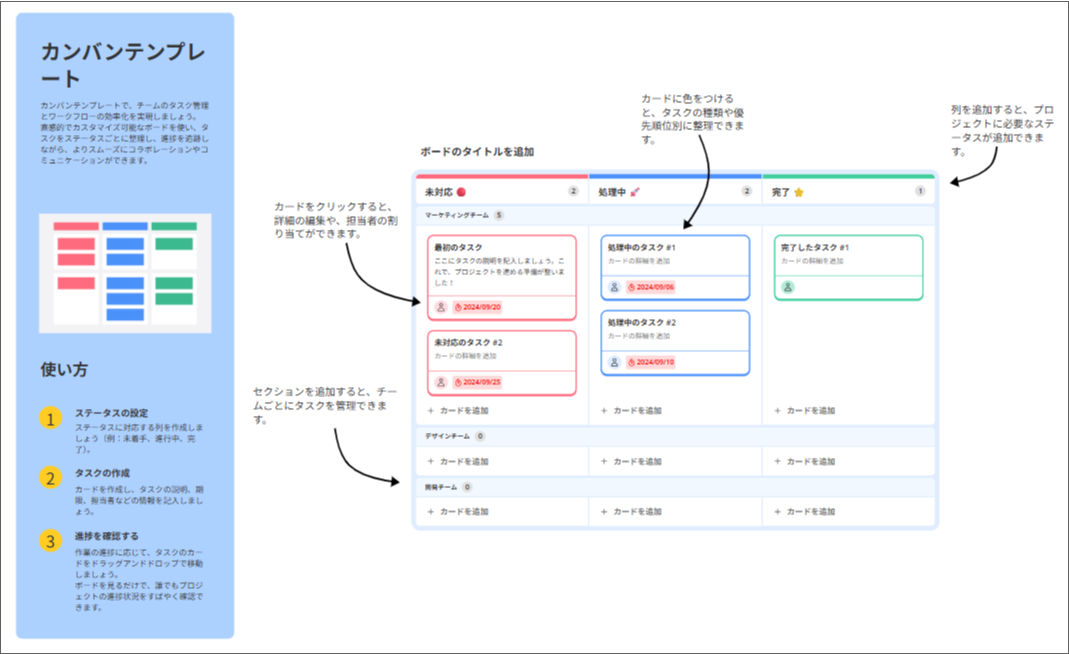Screen dimensions: 1069x654
Task: Select the 完了 column header title
Action: [x=781, y=192]
